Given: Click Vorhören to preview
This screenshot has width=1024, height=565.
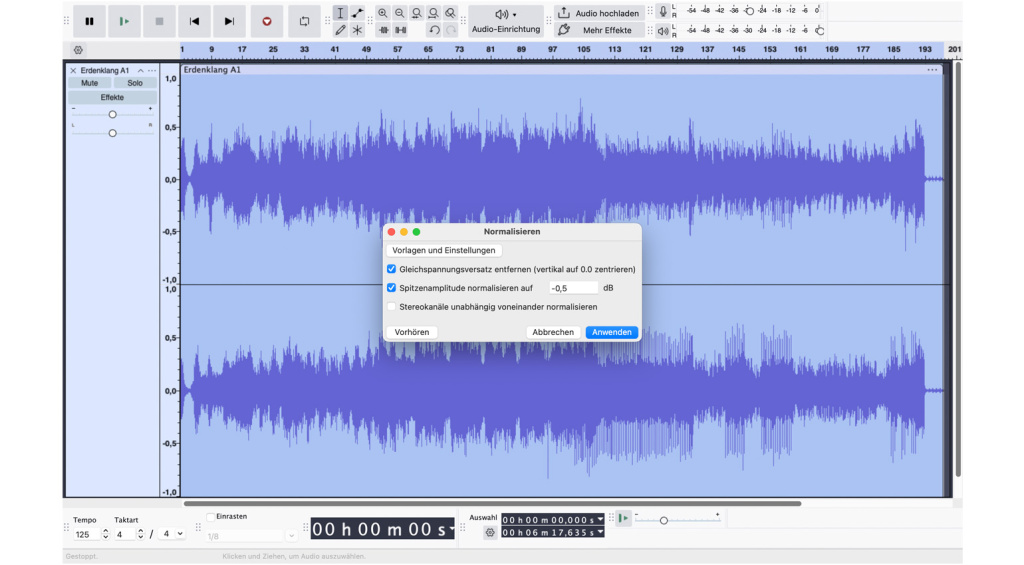Looking at the screenshot, I should point(412,332).
